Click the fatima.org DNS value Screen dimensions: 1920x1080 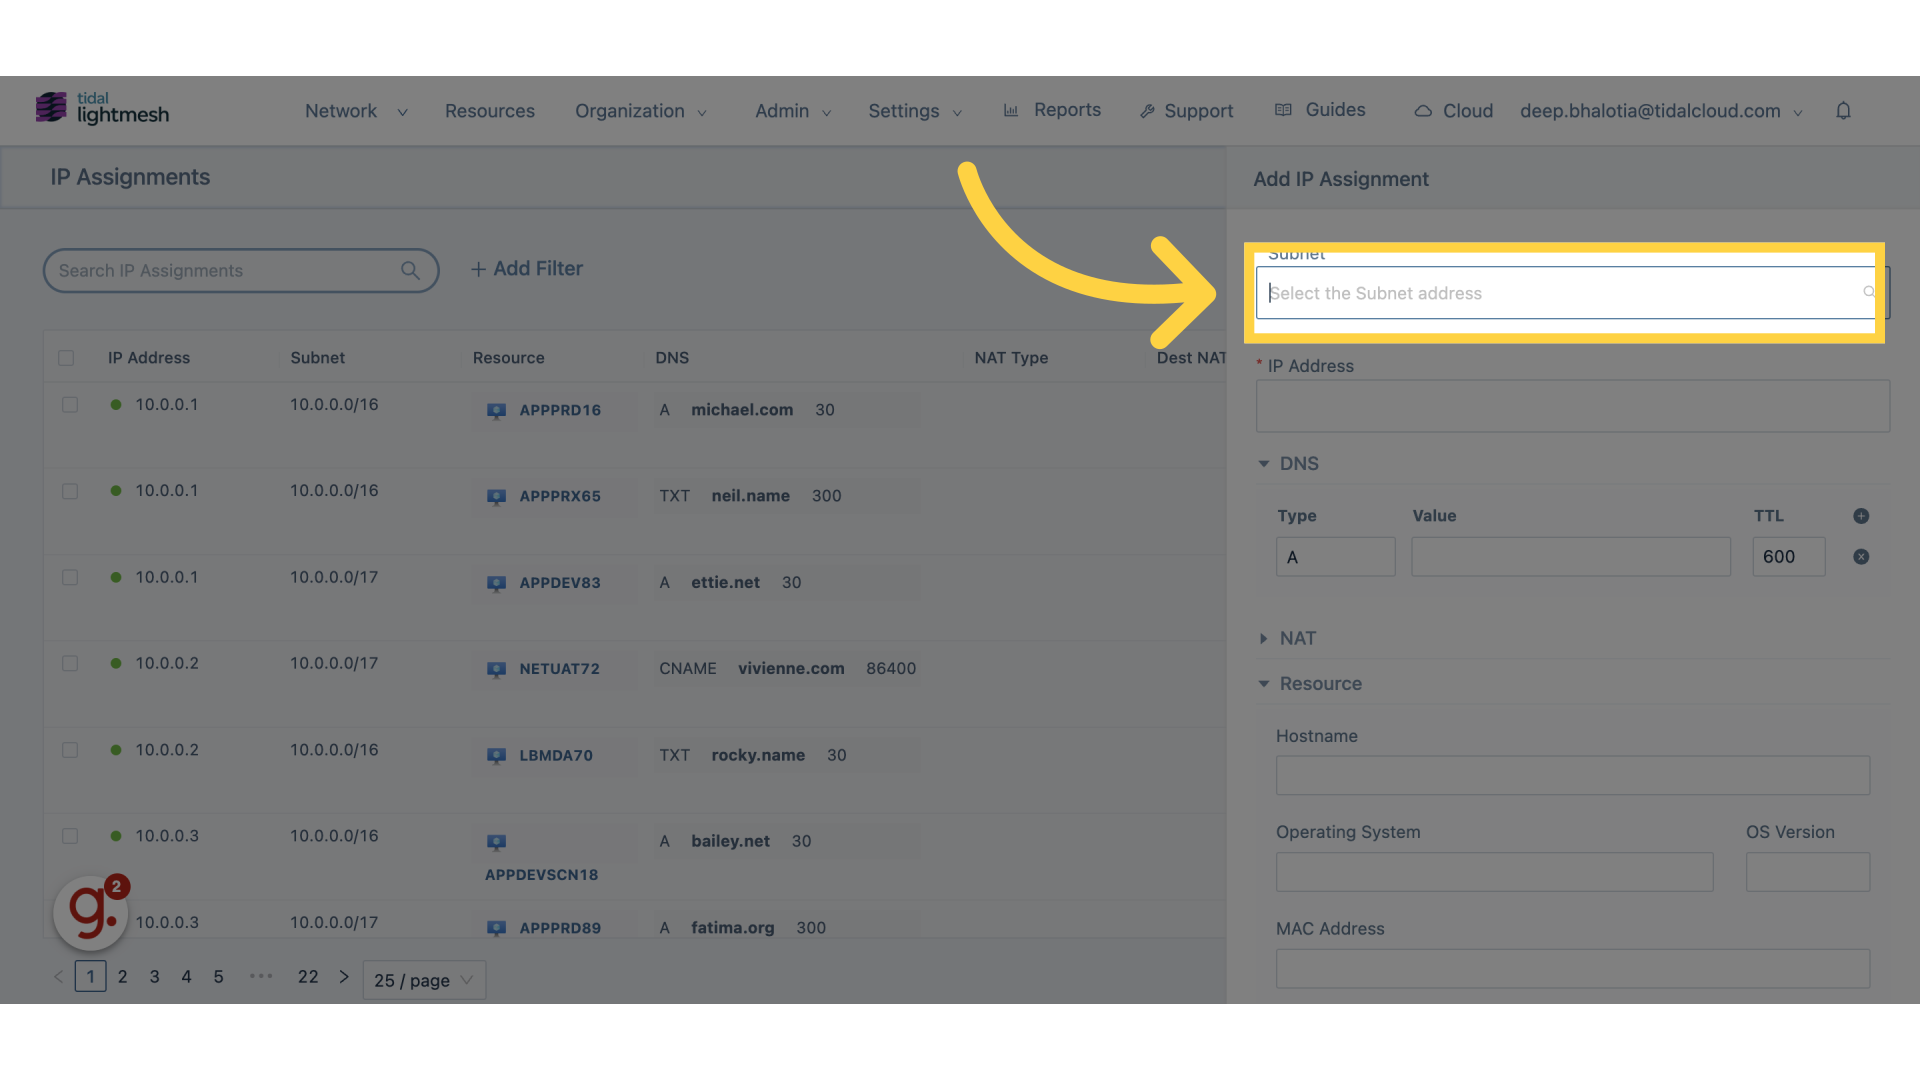pos(733,928)
